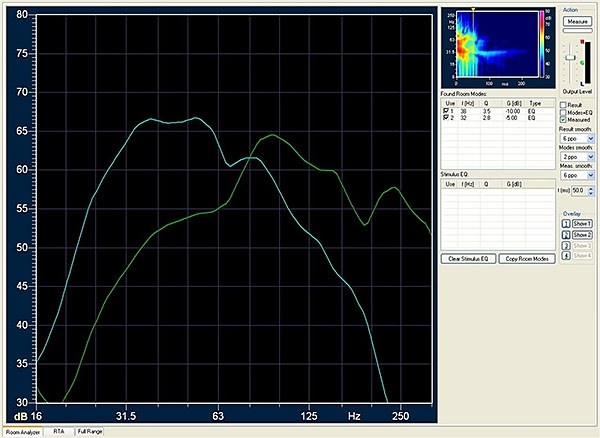Open the Full Range tab
Image resolution: width=600 pixels, height=438 pixels.
pos(89,431)
